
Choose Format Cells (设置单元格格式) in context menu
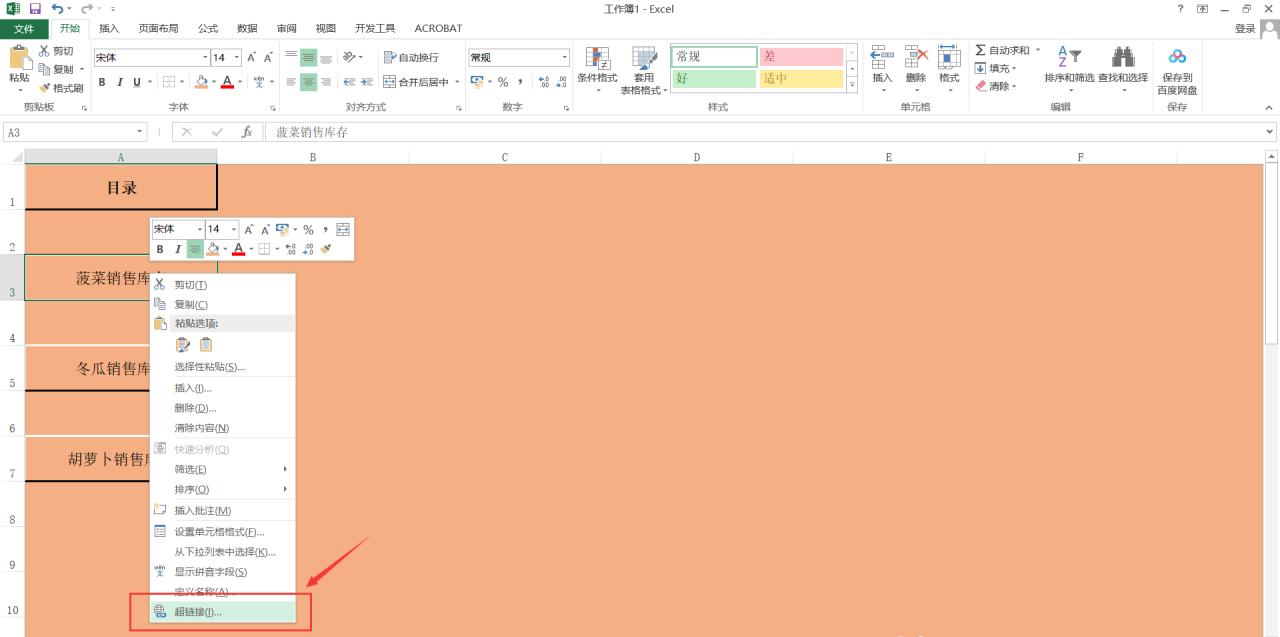222,532
